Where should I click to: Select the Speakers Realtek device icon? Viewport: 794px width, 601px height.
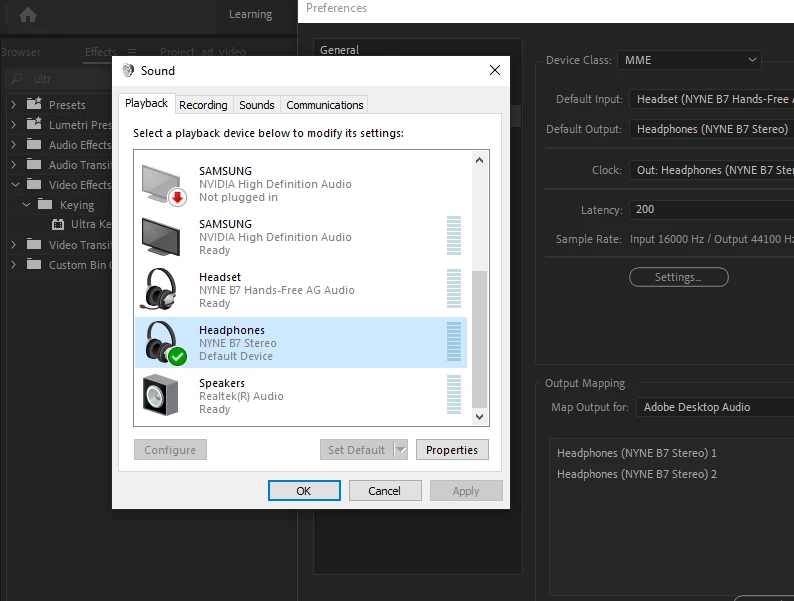click(x=160, y=395)
